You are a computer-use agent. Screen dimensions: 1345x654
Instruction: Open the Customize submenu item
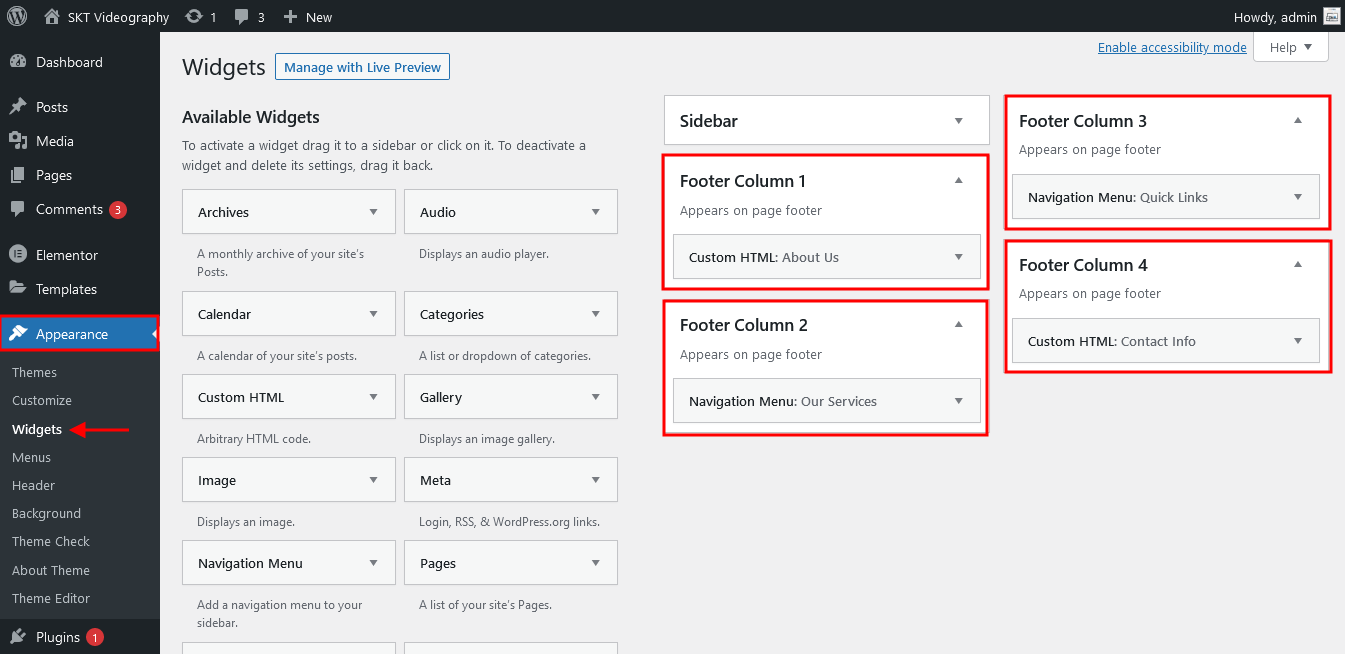click(x=42, y=400)
